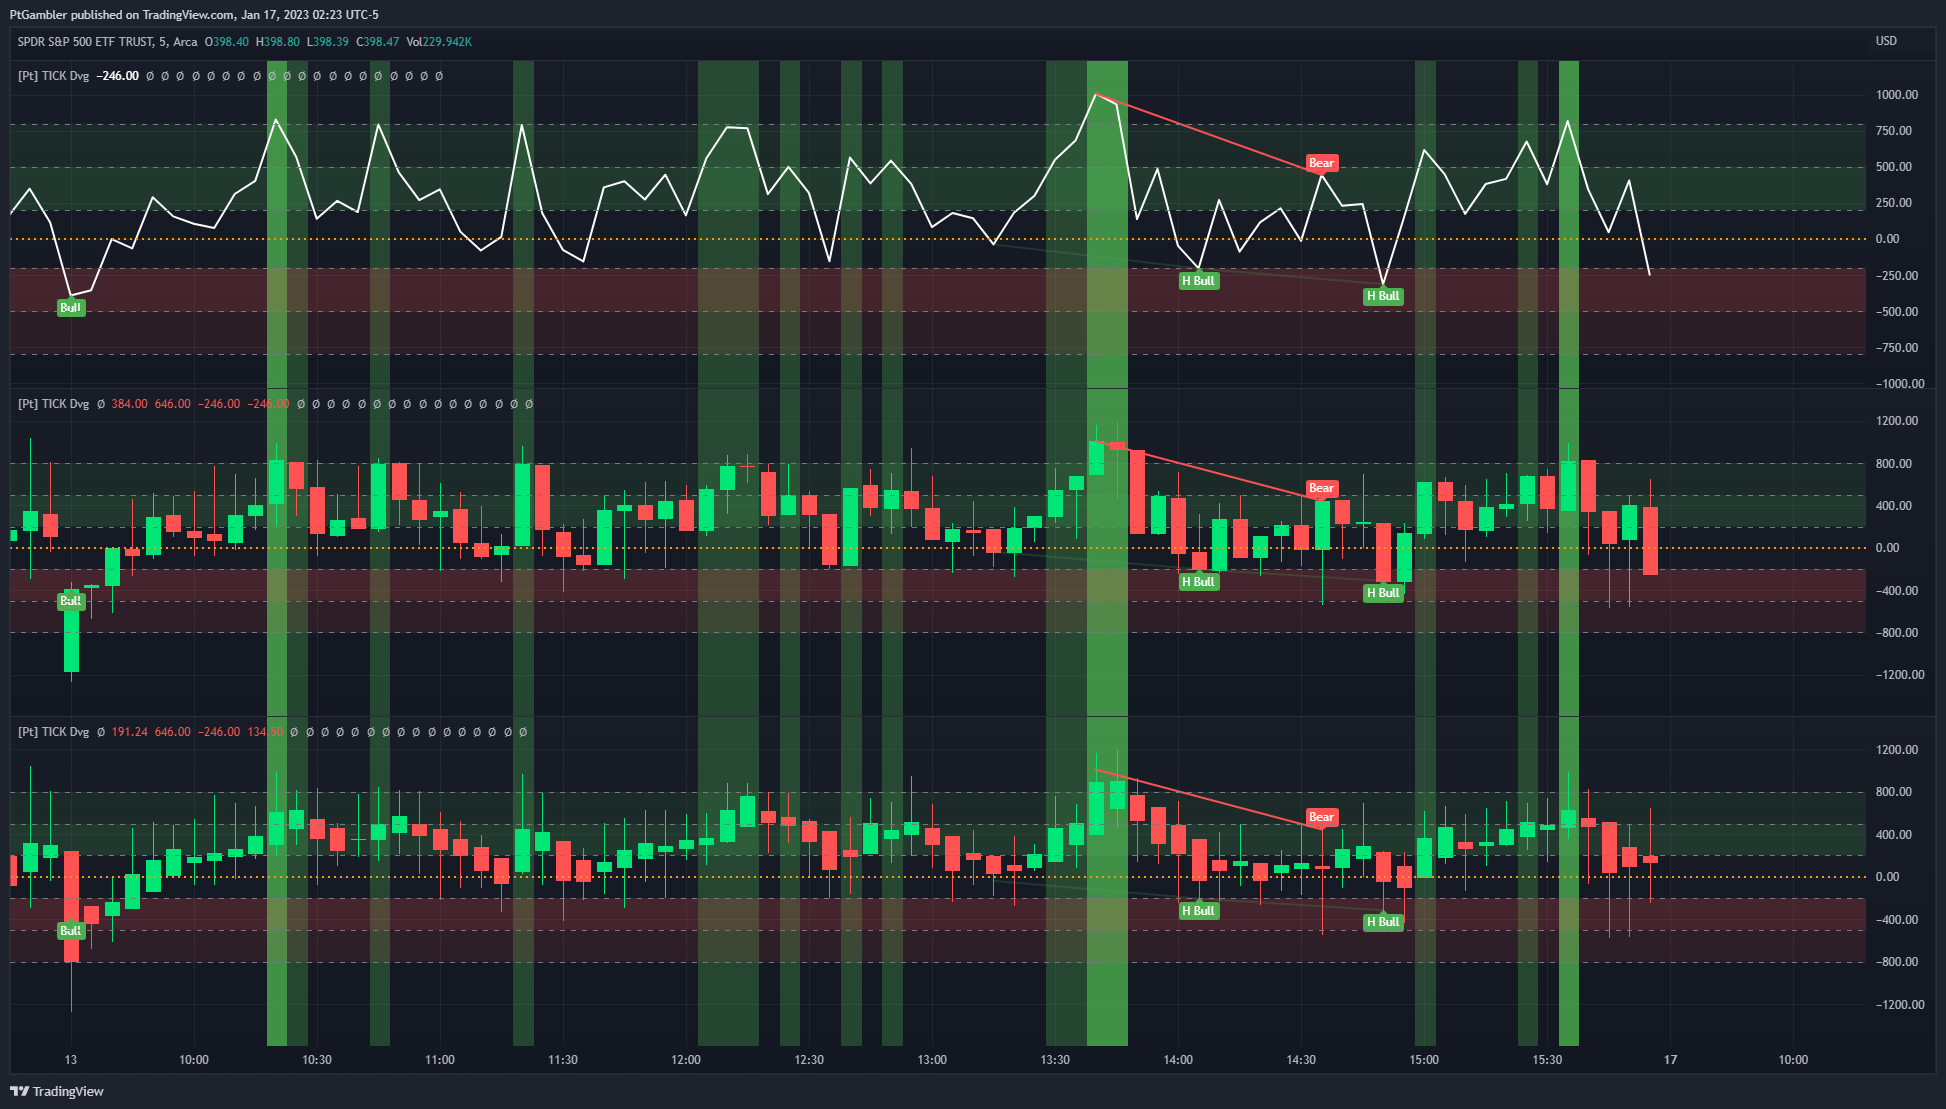Click the PtGambler publisher caption at the top
1946x1109 pixels.
point(194,15)
